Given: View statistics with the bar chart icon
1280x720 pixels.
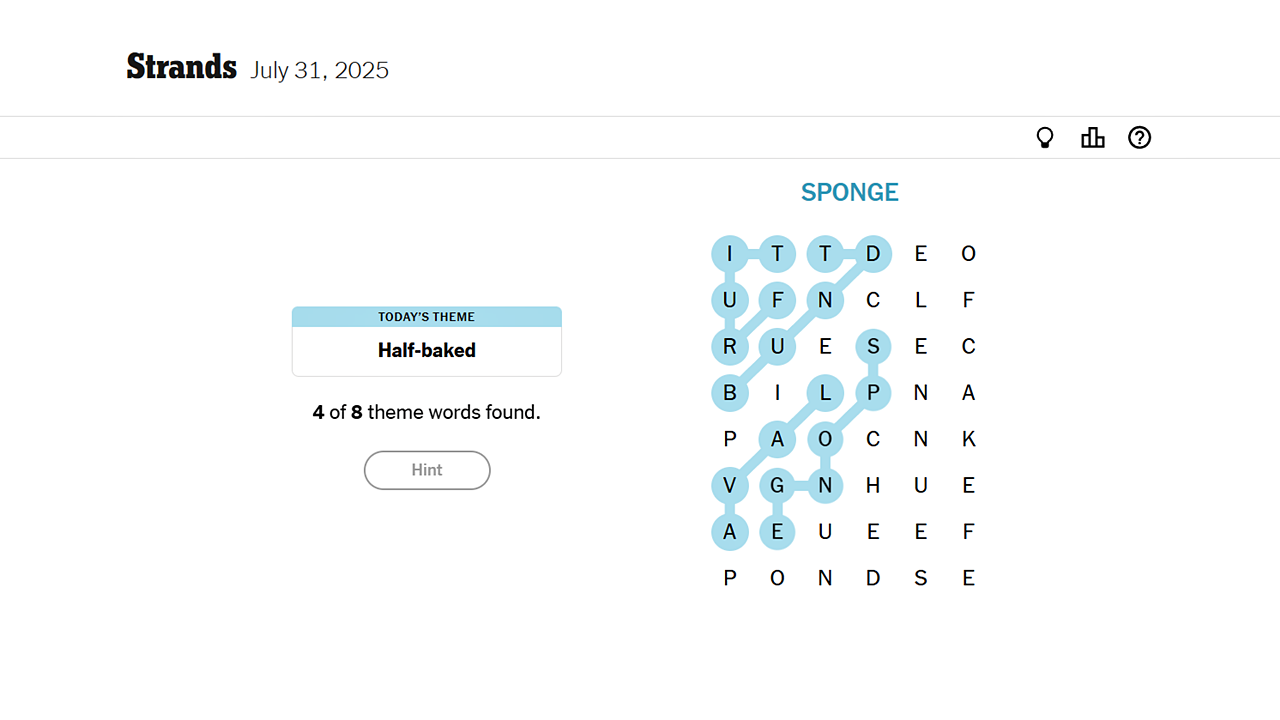Looking at the screenshot, I should pyautogui.click(x=1092, y=137).
